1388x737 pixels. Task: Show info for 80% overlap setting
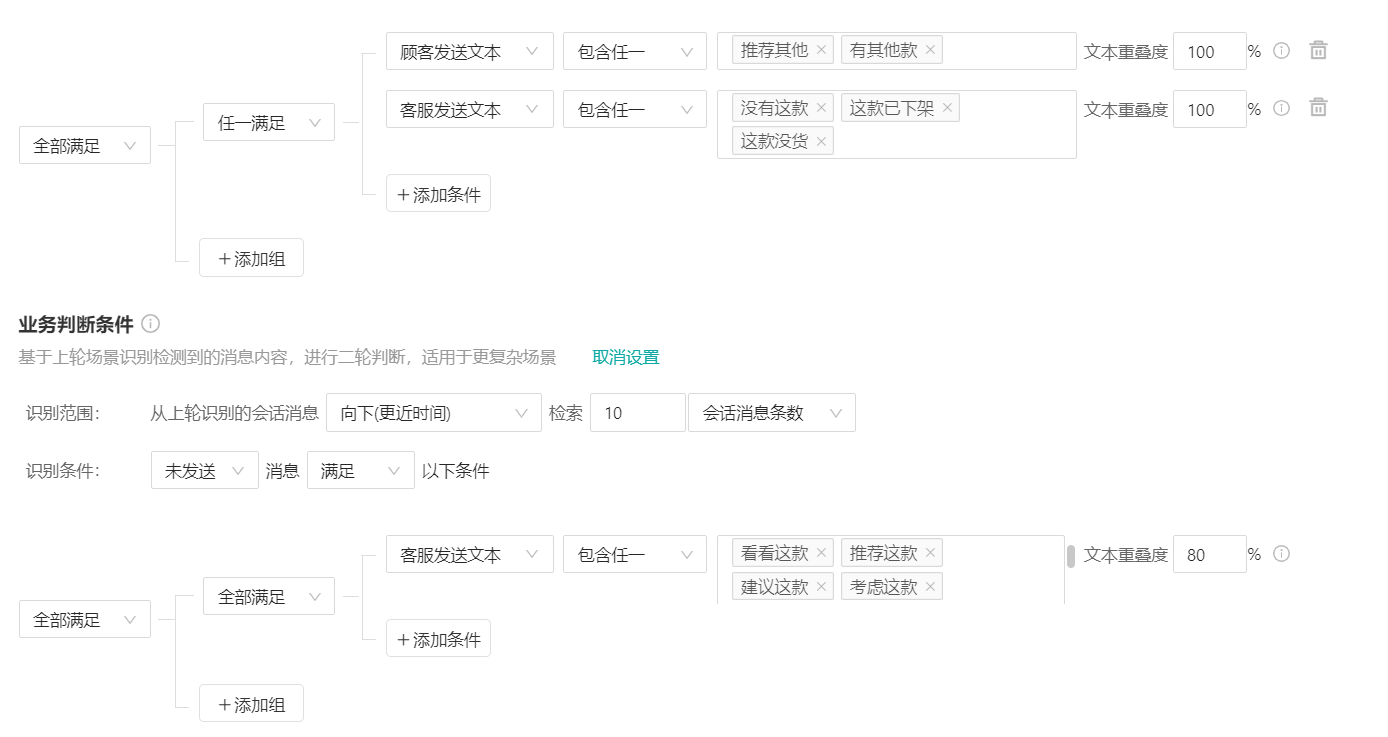coord(1282,553)
